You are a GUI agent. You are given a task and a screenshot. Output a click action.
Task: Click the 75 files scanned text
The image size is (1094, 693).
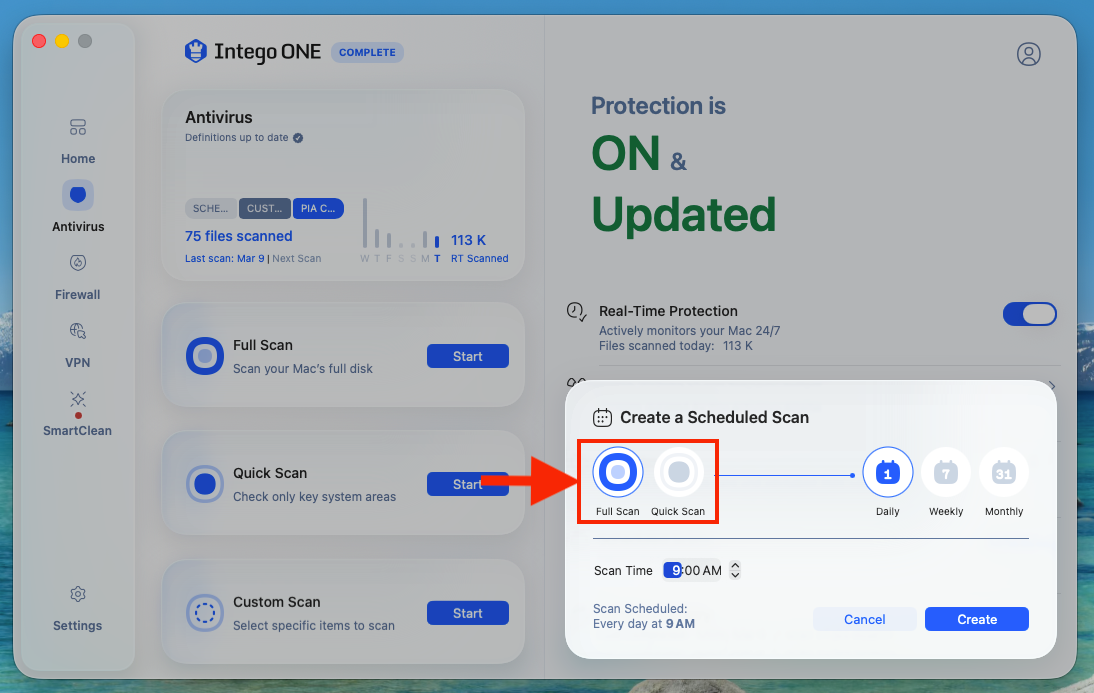coord(239,236)
